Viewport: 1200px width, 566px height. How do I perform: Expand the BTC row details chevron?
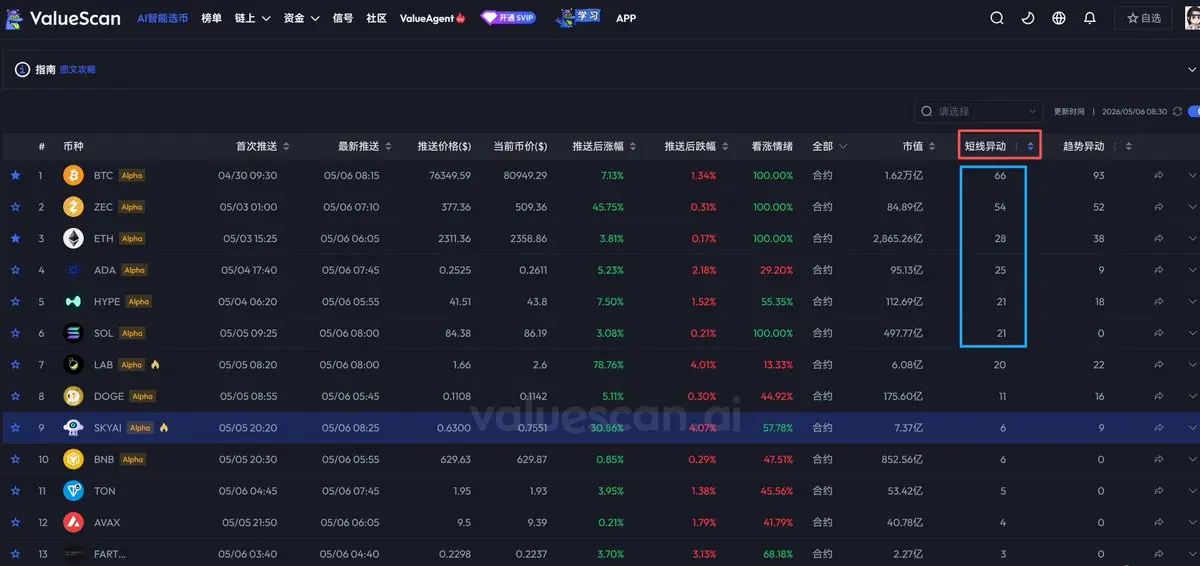tap(1192, 175)
